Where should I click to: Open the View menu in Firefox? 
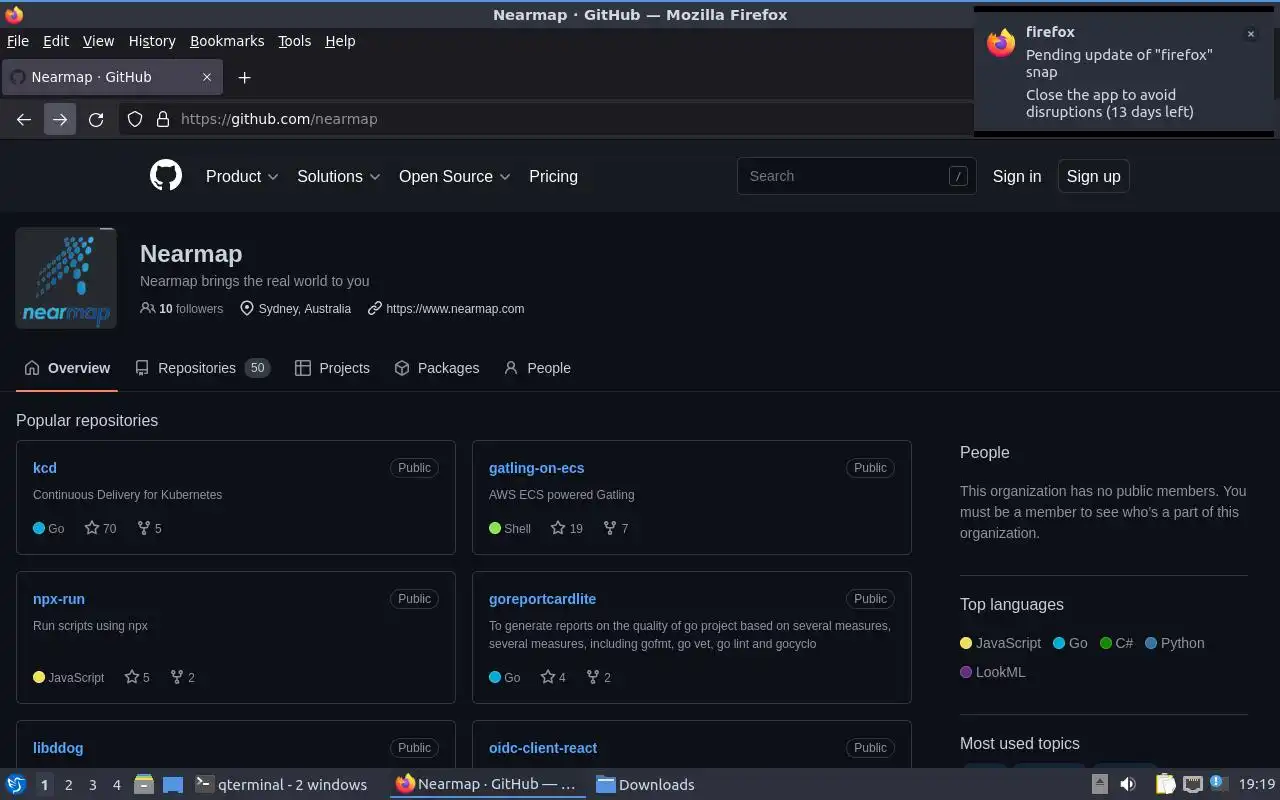point(98,41)
